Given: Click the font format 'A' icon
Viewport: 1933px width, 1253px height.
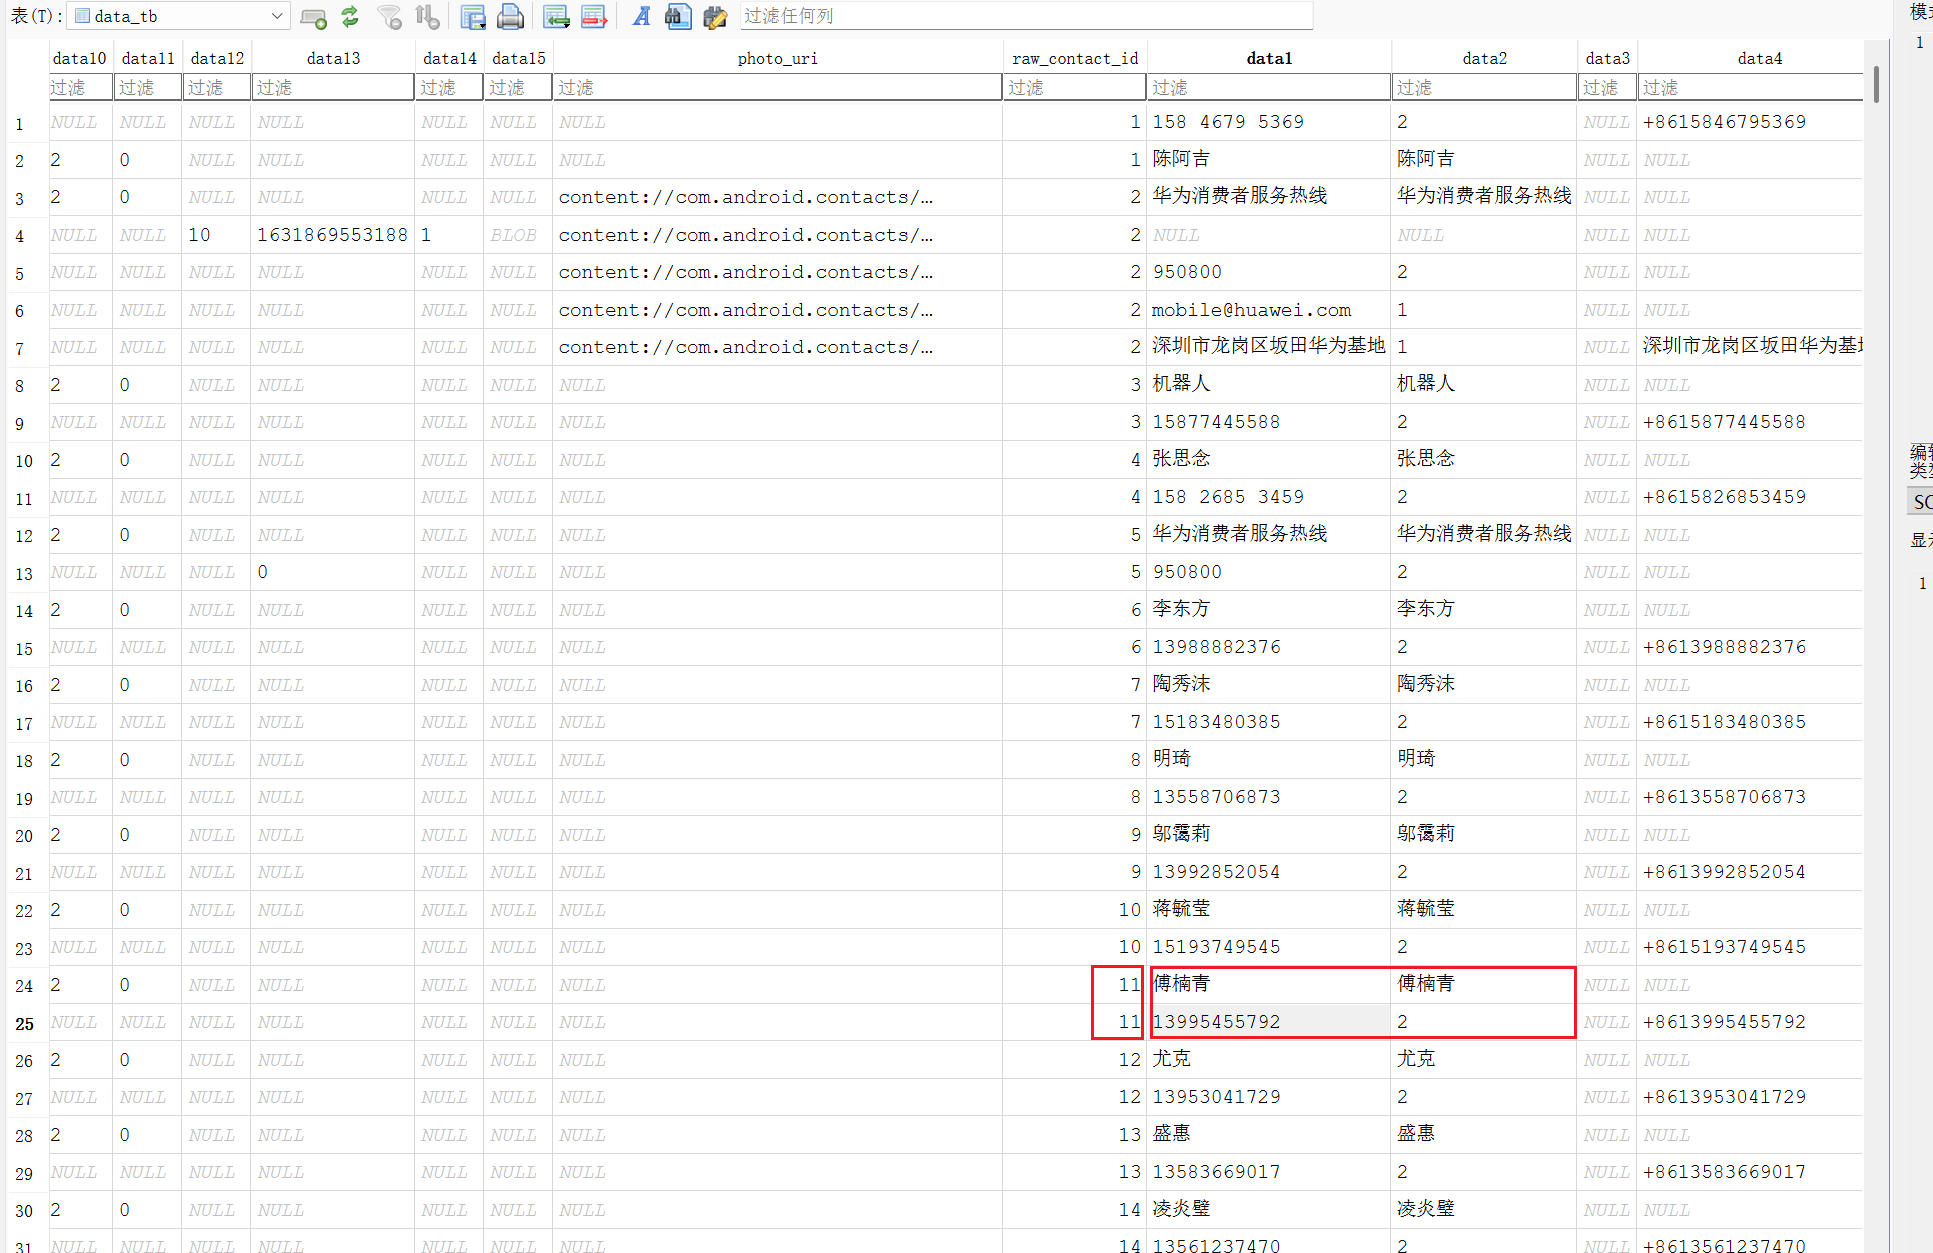Looking at the screenshot, I should (641, 16).
